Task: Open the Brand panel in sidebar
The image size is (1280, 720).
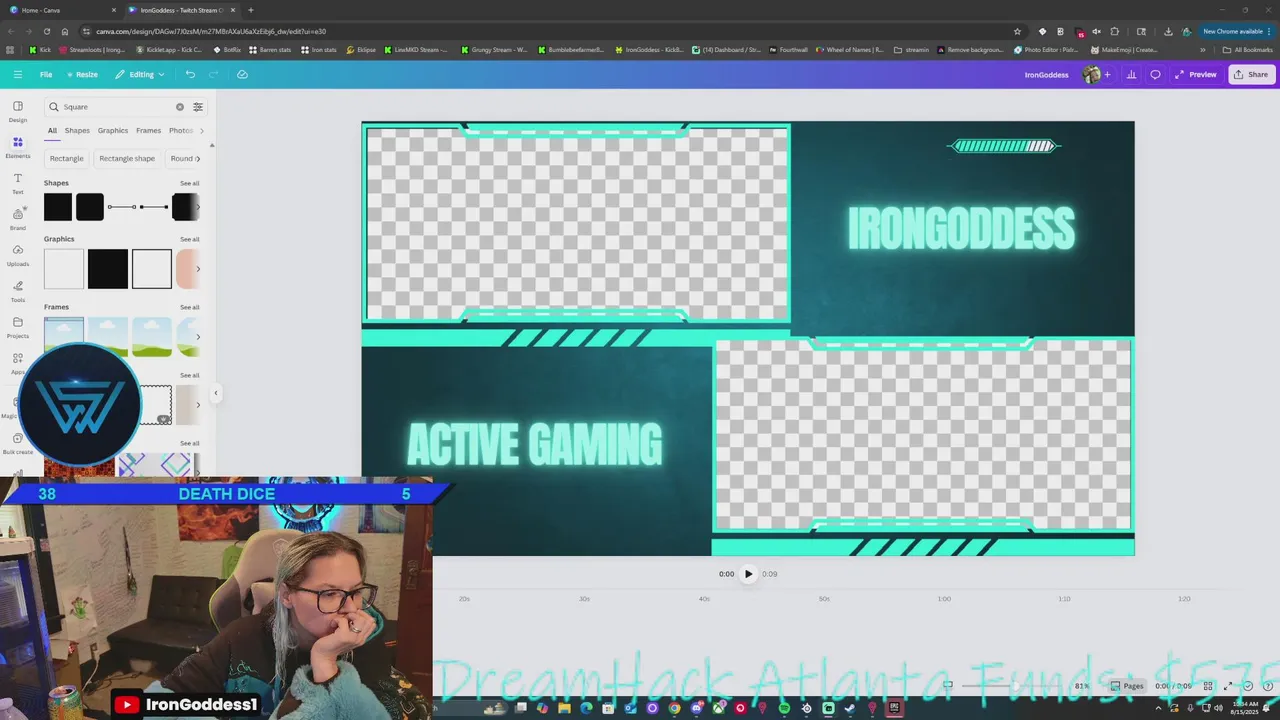Action: (17, 219)
